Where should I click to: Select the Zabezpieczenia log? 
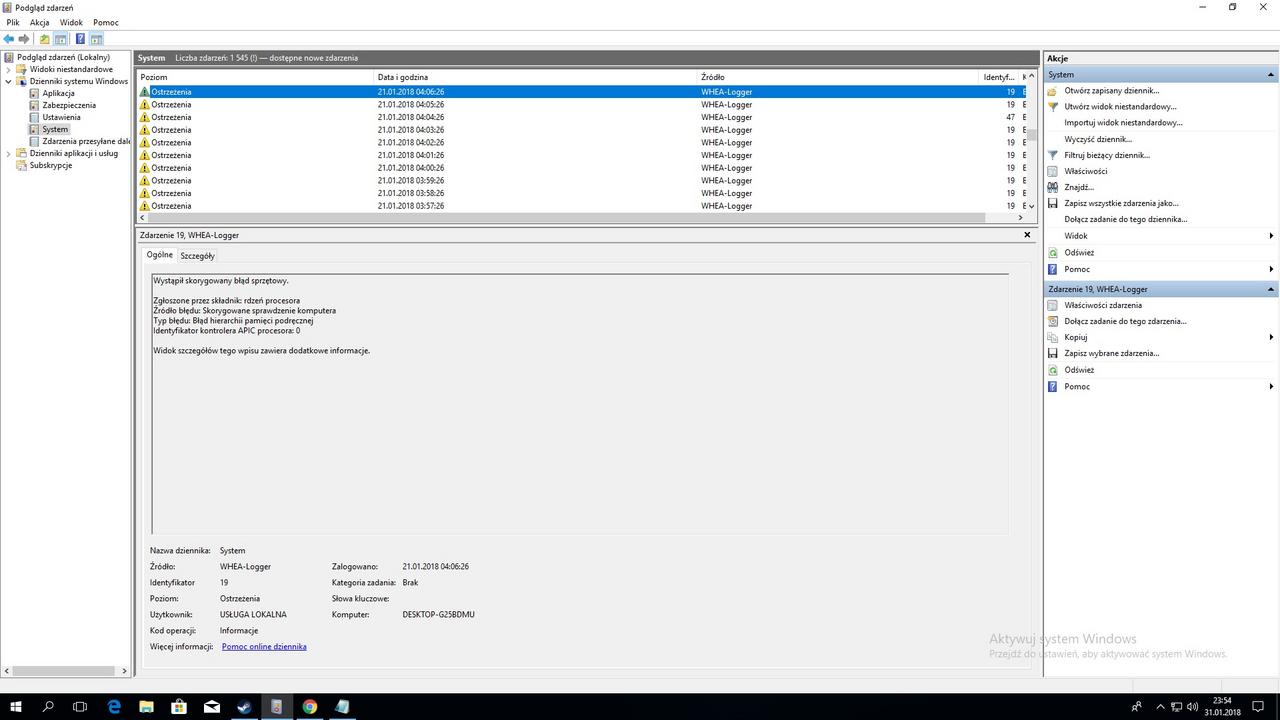click(69, 105)
